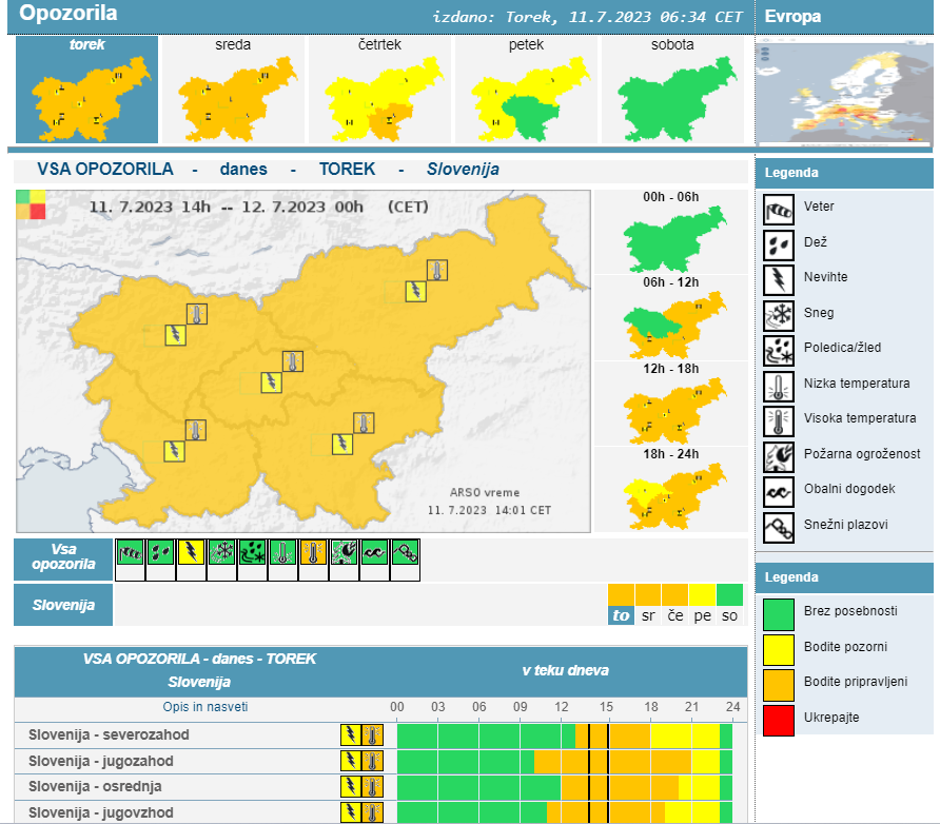Click the Slovenija - osrednja region row
Viewport: 940px width, 824px height.
tap(95, 787)
